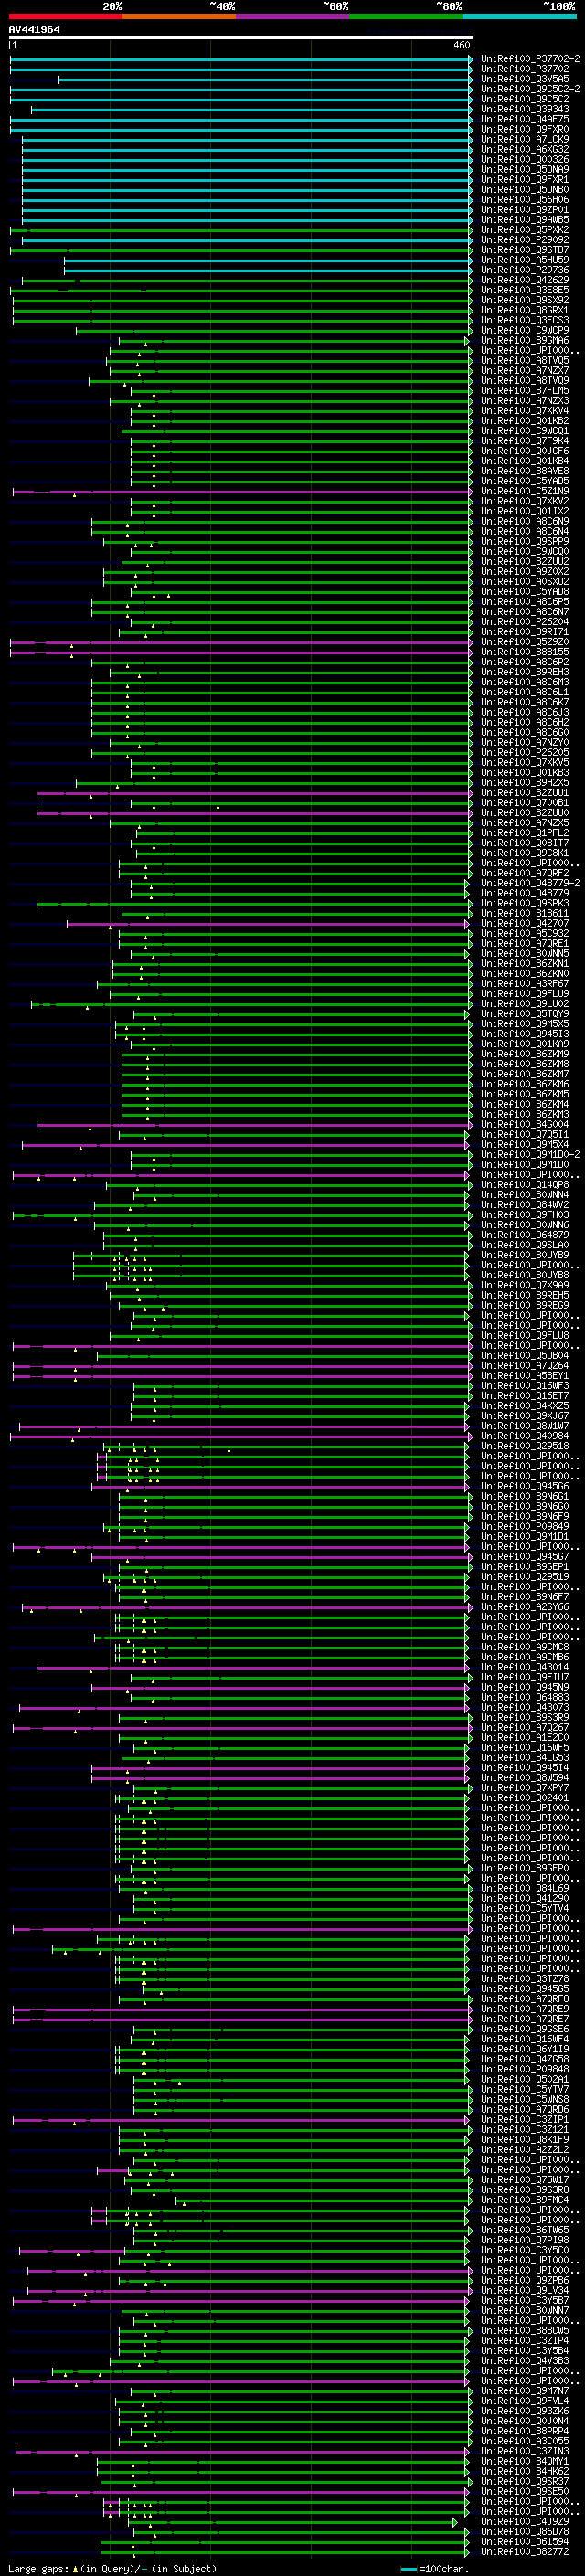
Task: Select the UniRef100_Q42629 hit label
Action: click(524, 280)
